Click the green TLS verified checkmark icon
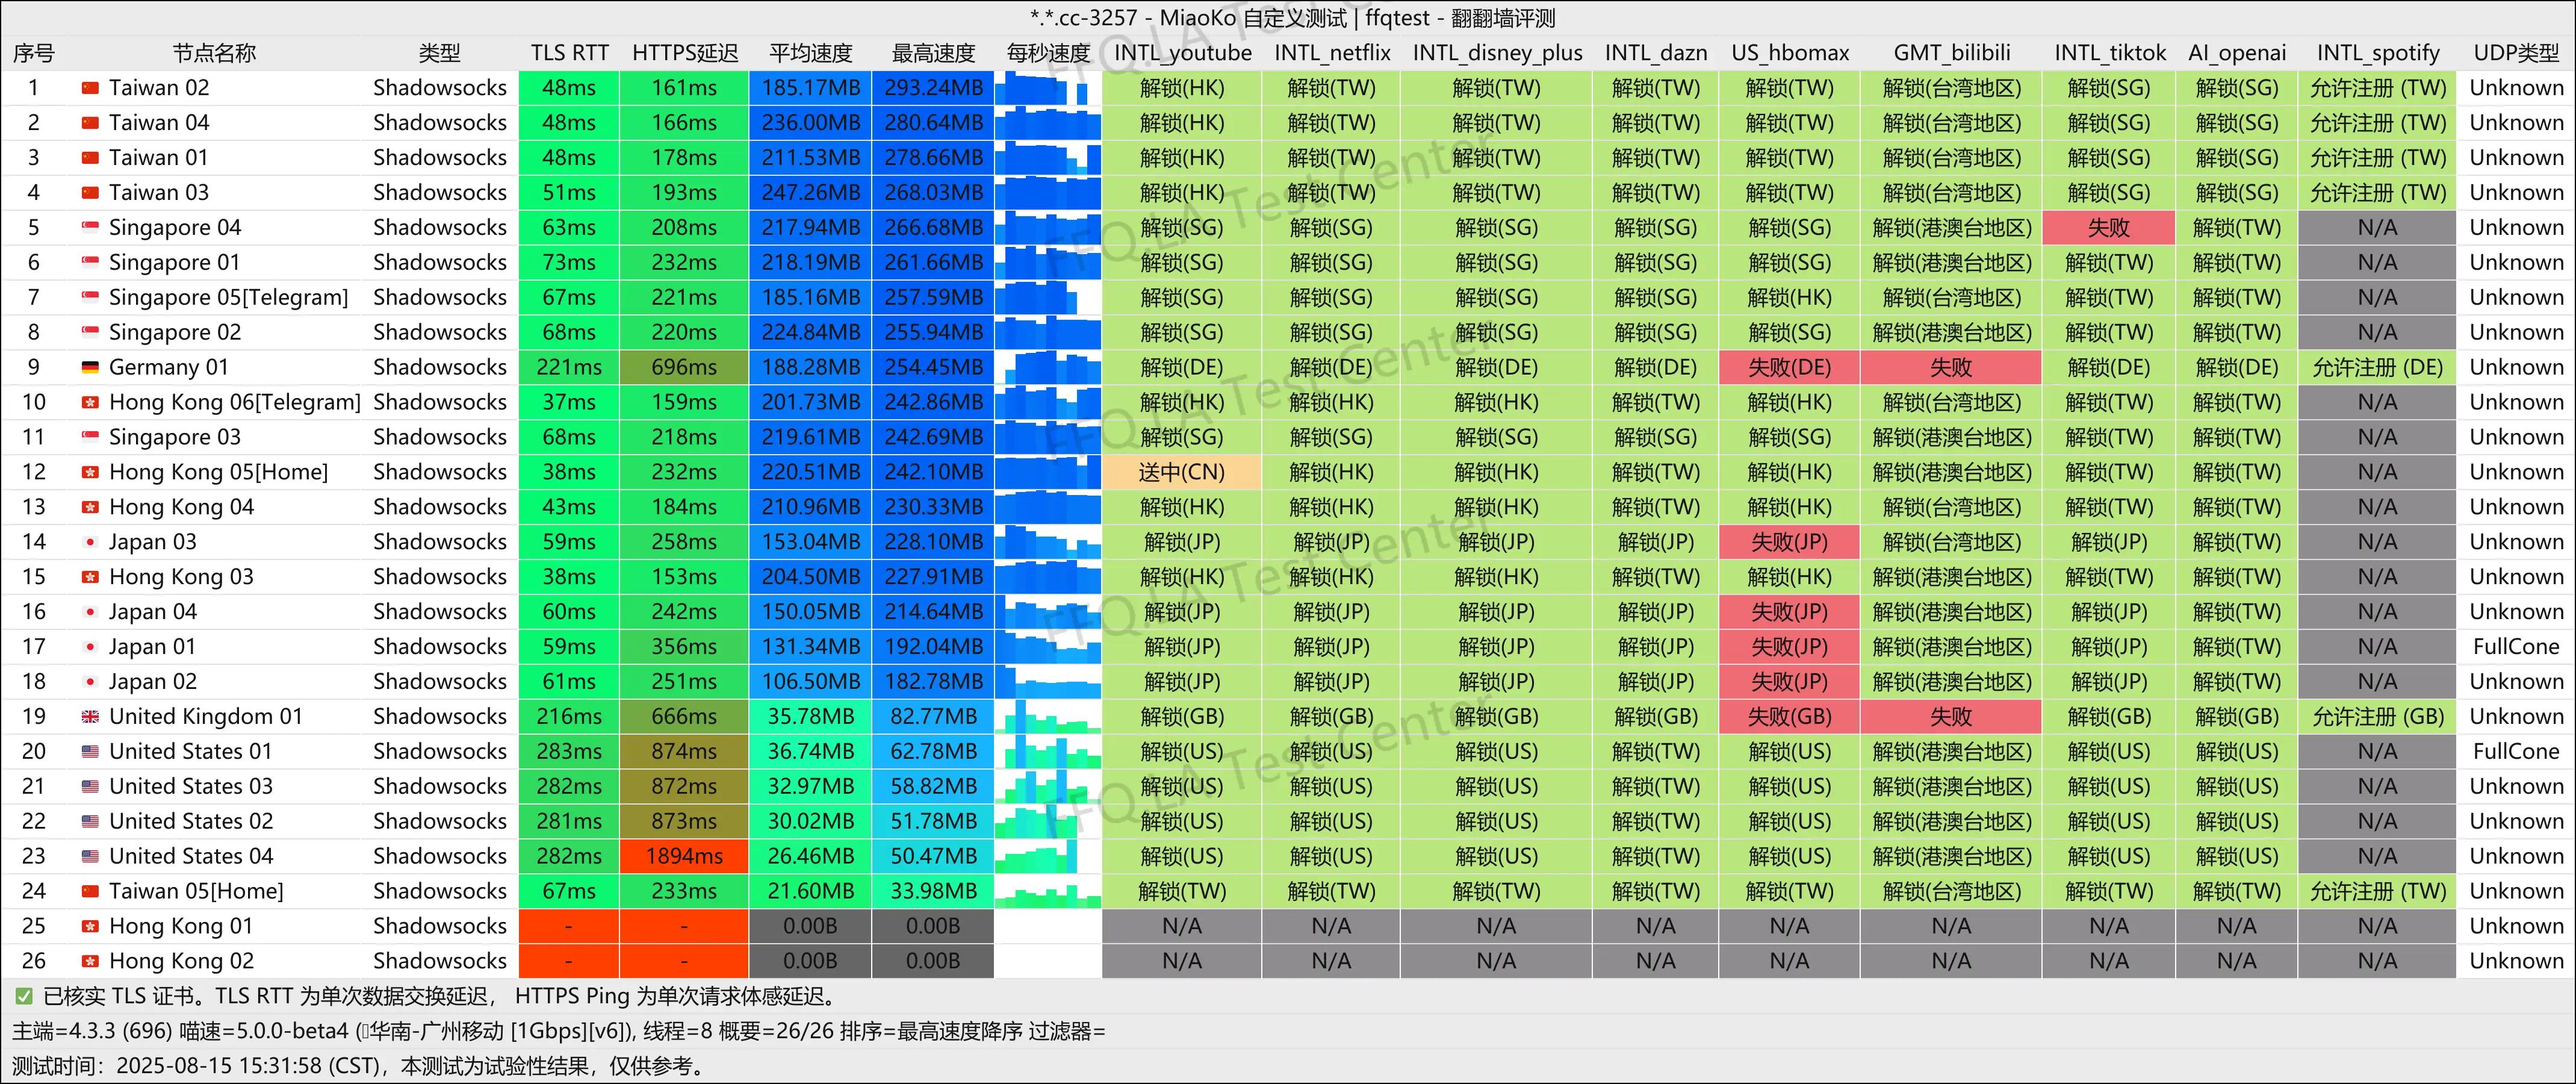The image size is (2576, 1084). [x=23, y=996]
